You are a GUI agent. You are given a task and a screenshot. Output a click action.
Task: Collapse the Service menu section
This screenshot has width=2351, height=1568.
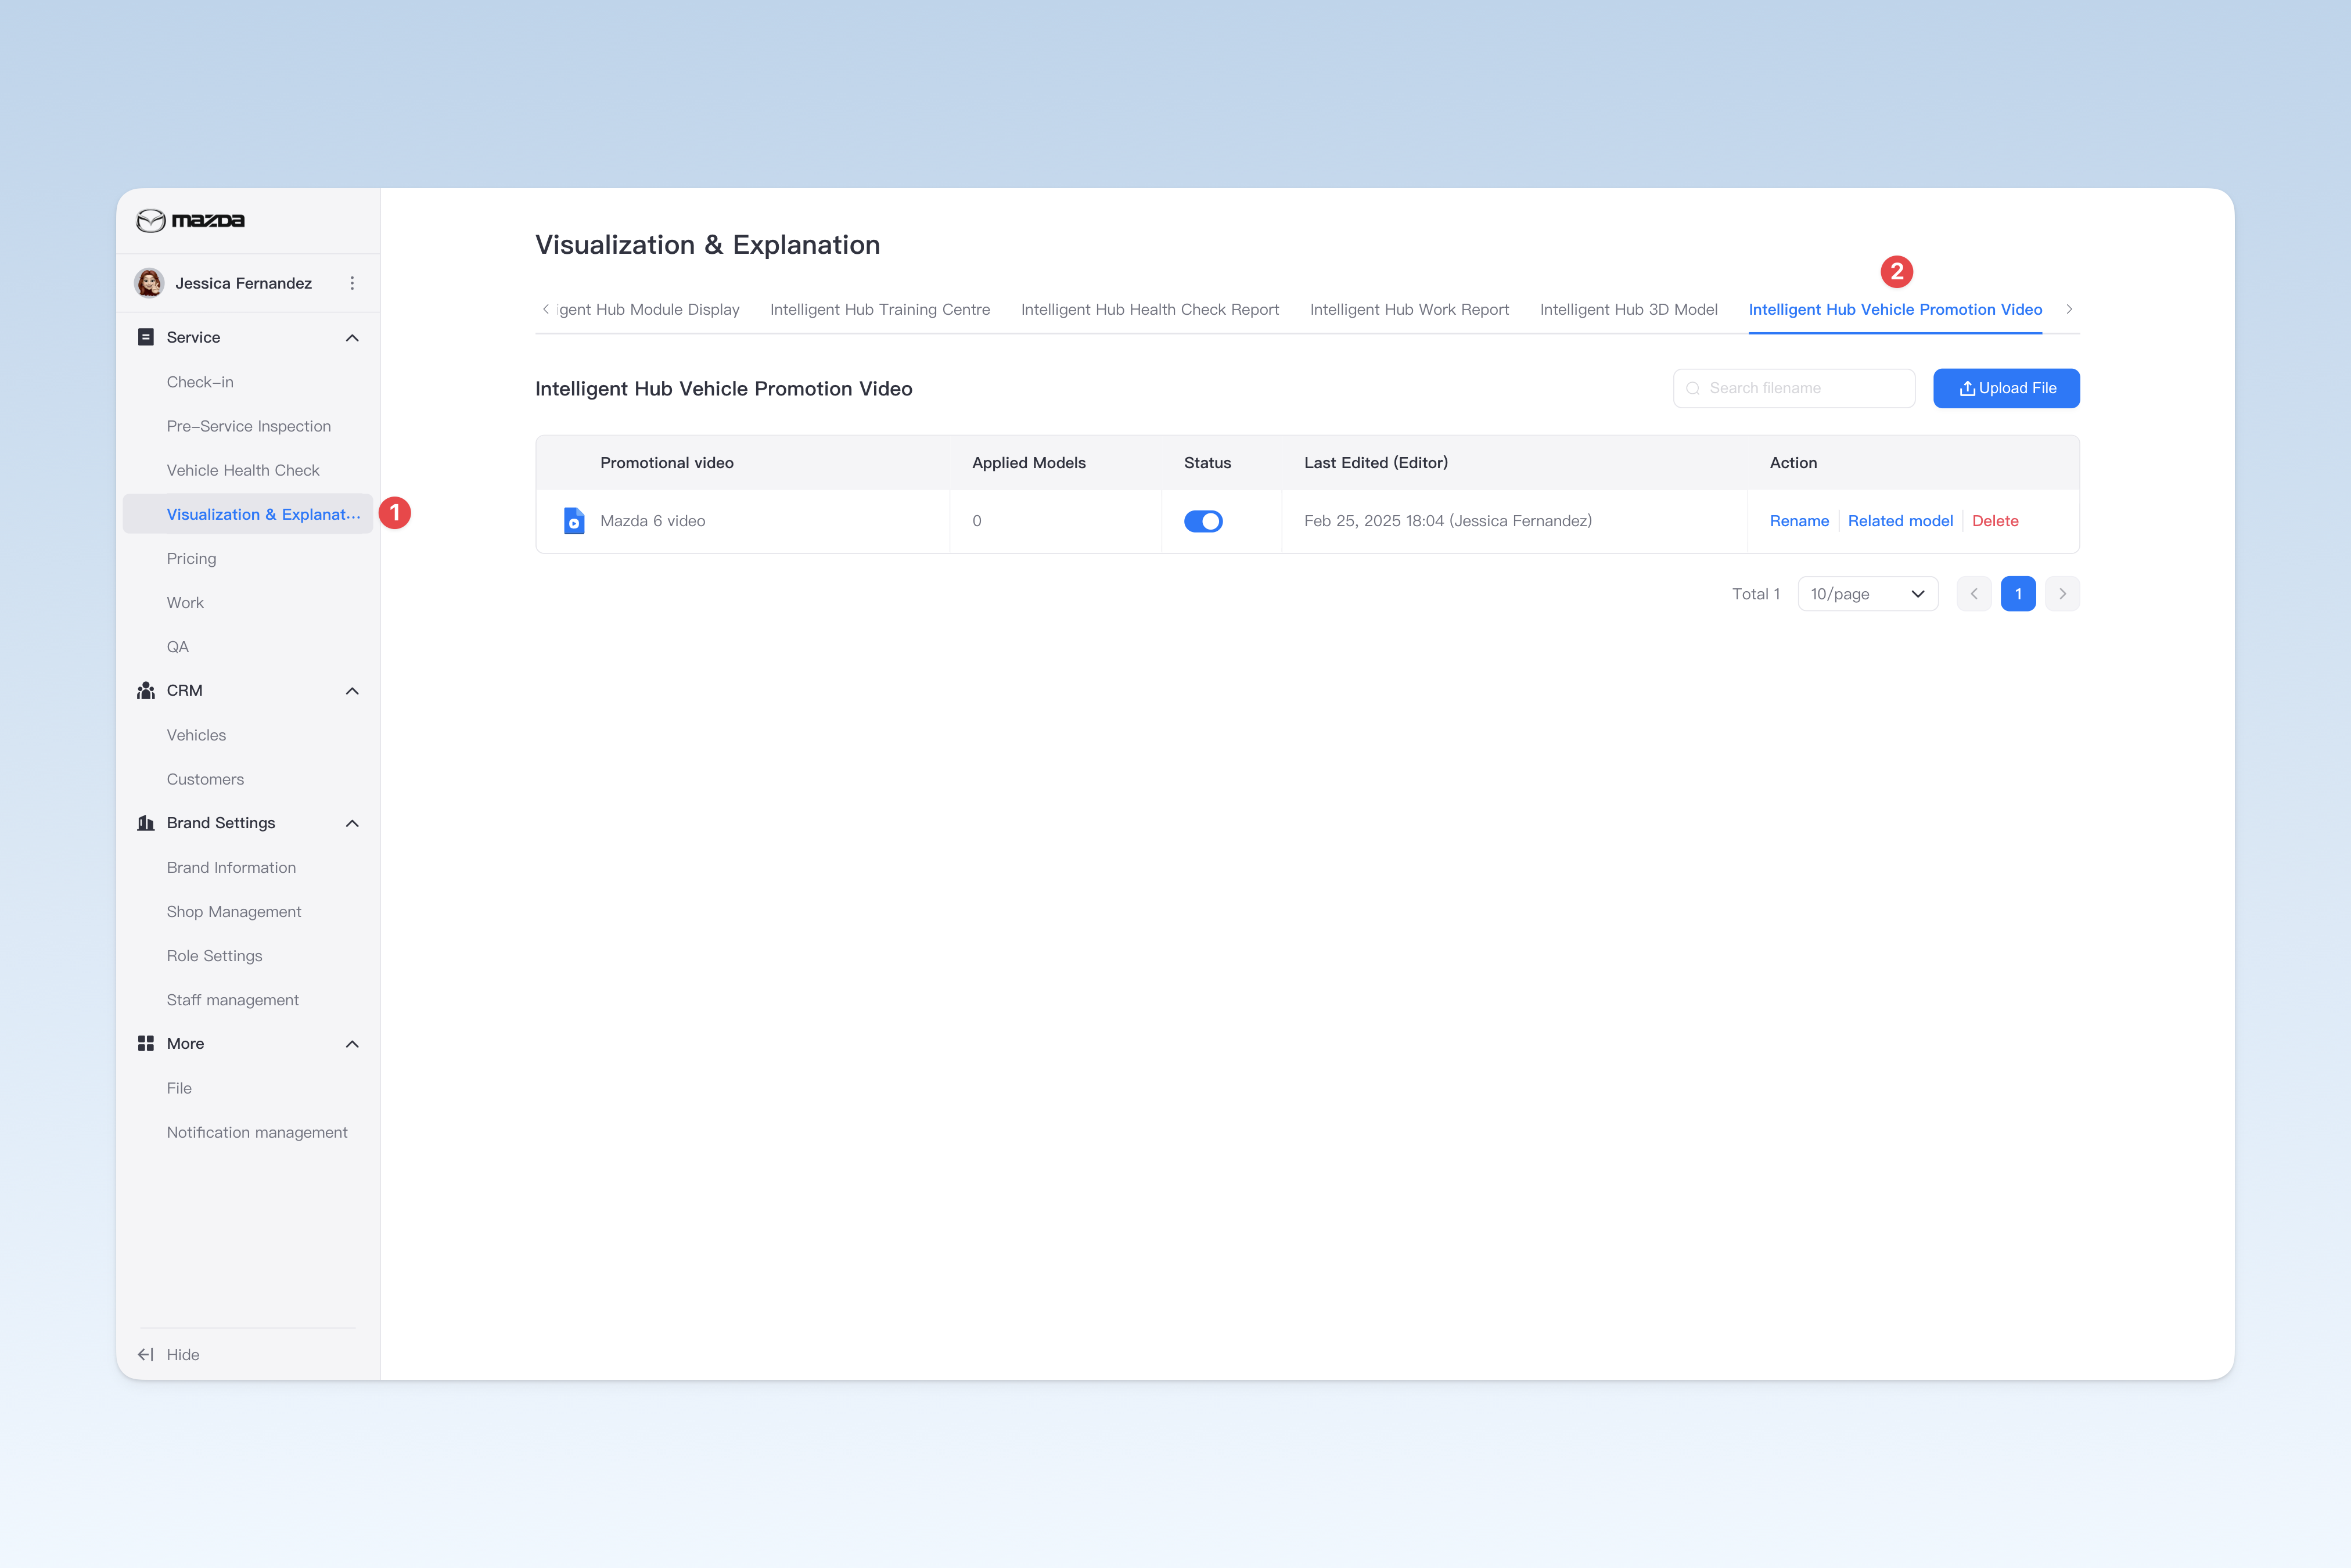click(x=352, y=338)
